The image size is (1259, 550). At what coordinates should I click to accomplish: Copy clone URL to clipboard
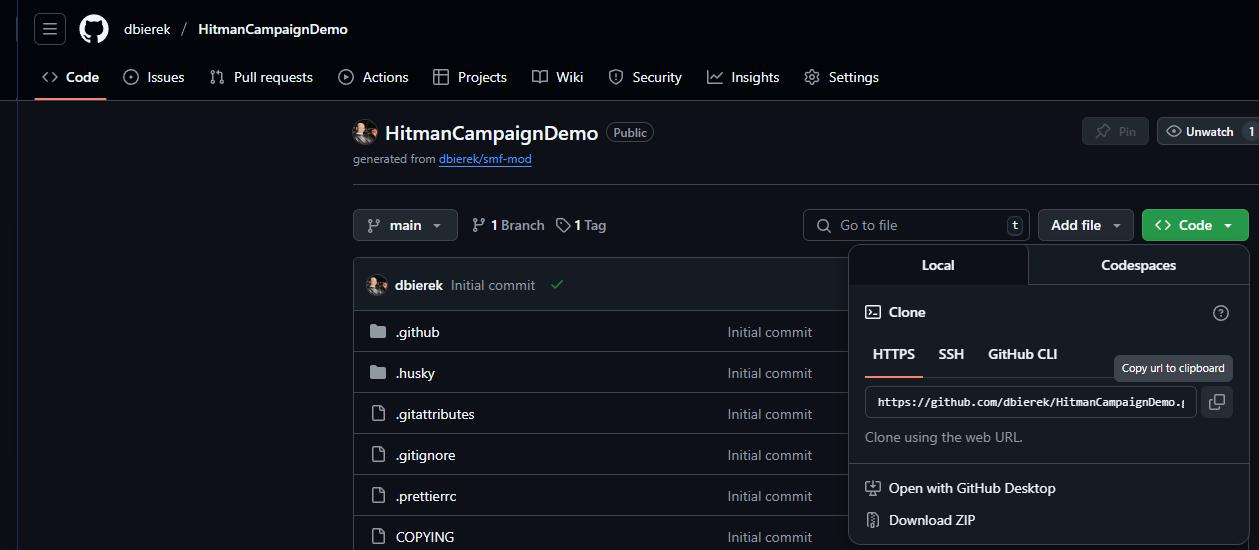coord(1217,402)
